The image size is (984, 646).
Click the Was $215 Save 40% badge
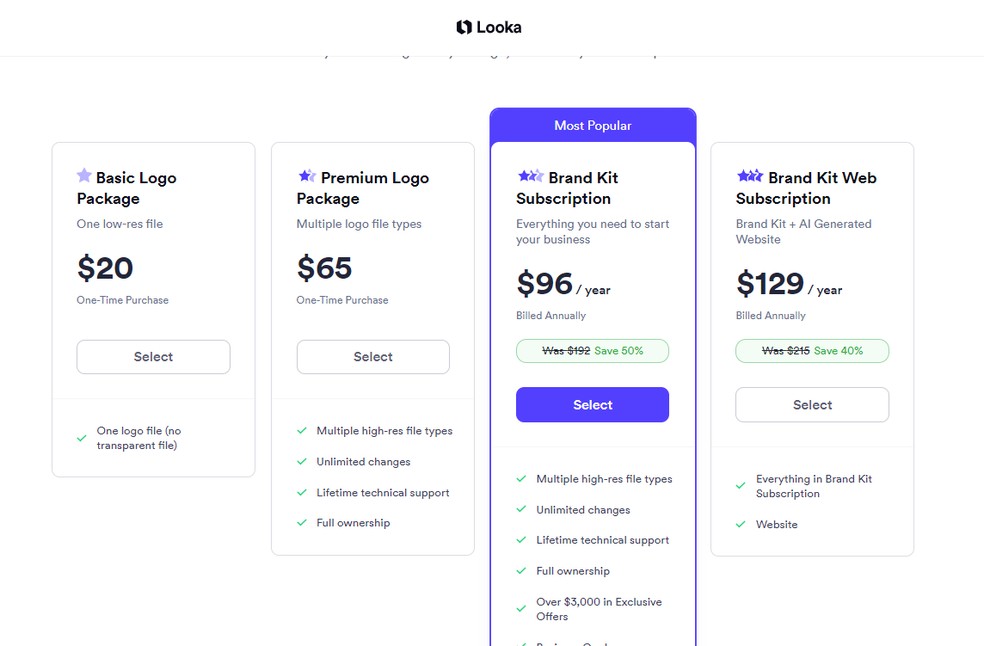[x=812, y=351]
